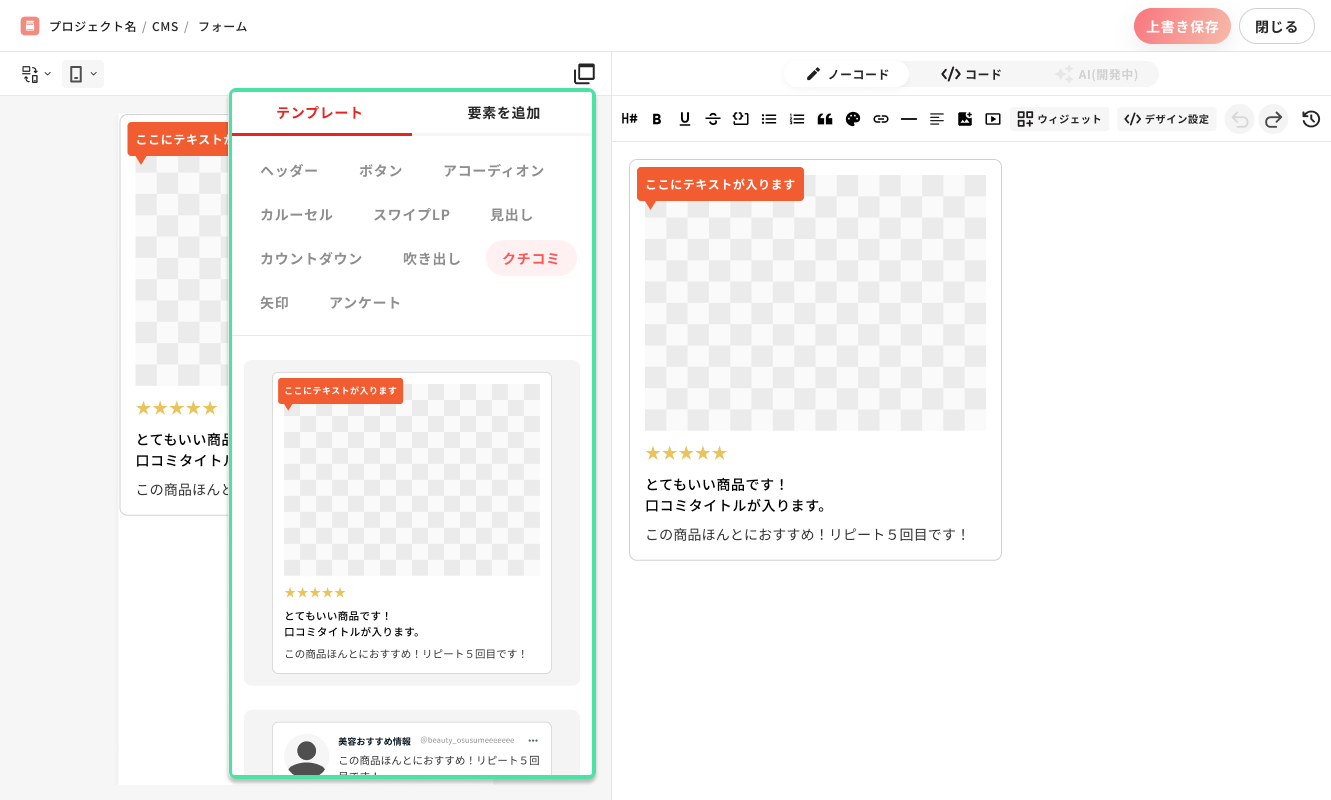Viewport: 1331px width, 800px height.
Task: Open the version history clock icon
Action: pos(1311,119)
